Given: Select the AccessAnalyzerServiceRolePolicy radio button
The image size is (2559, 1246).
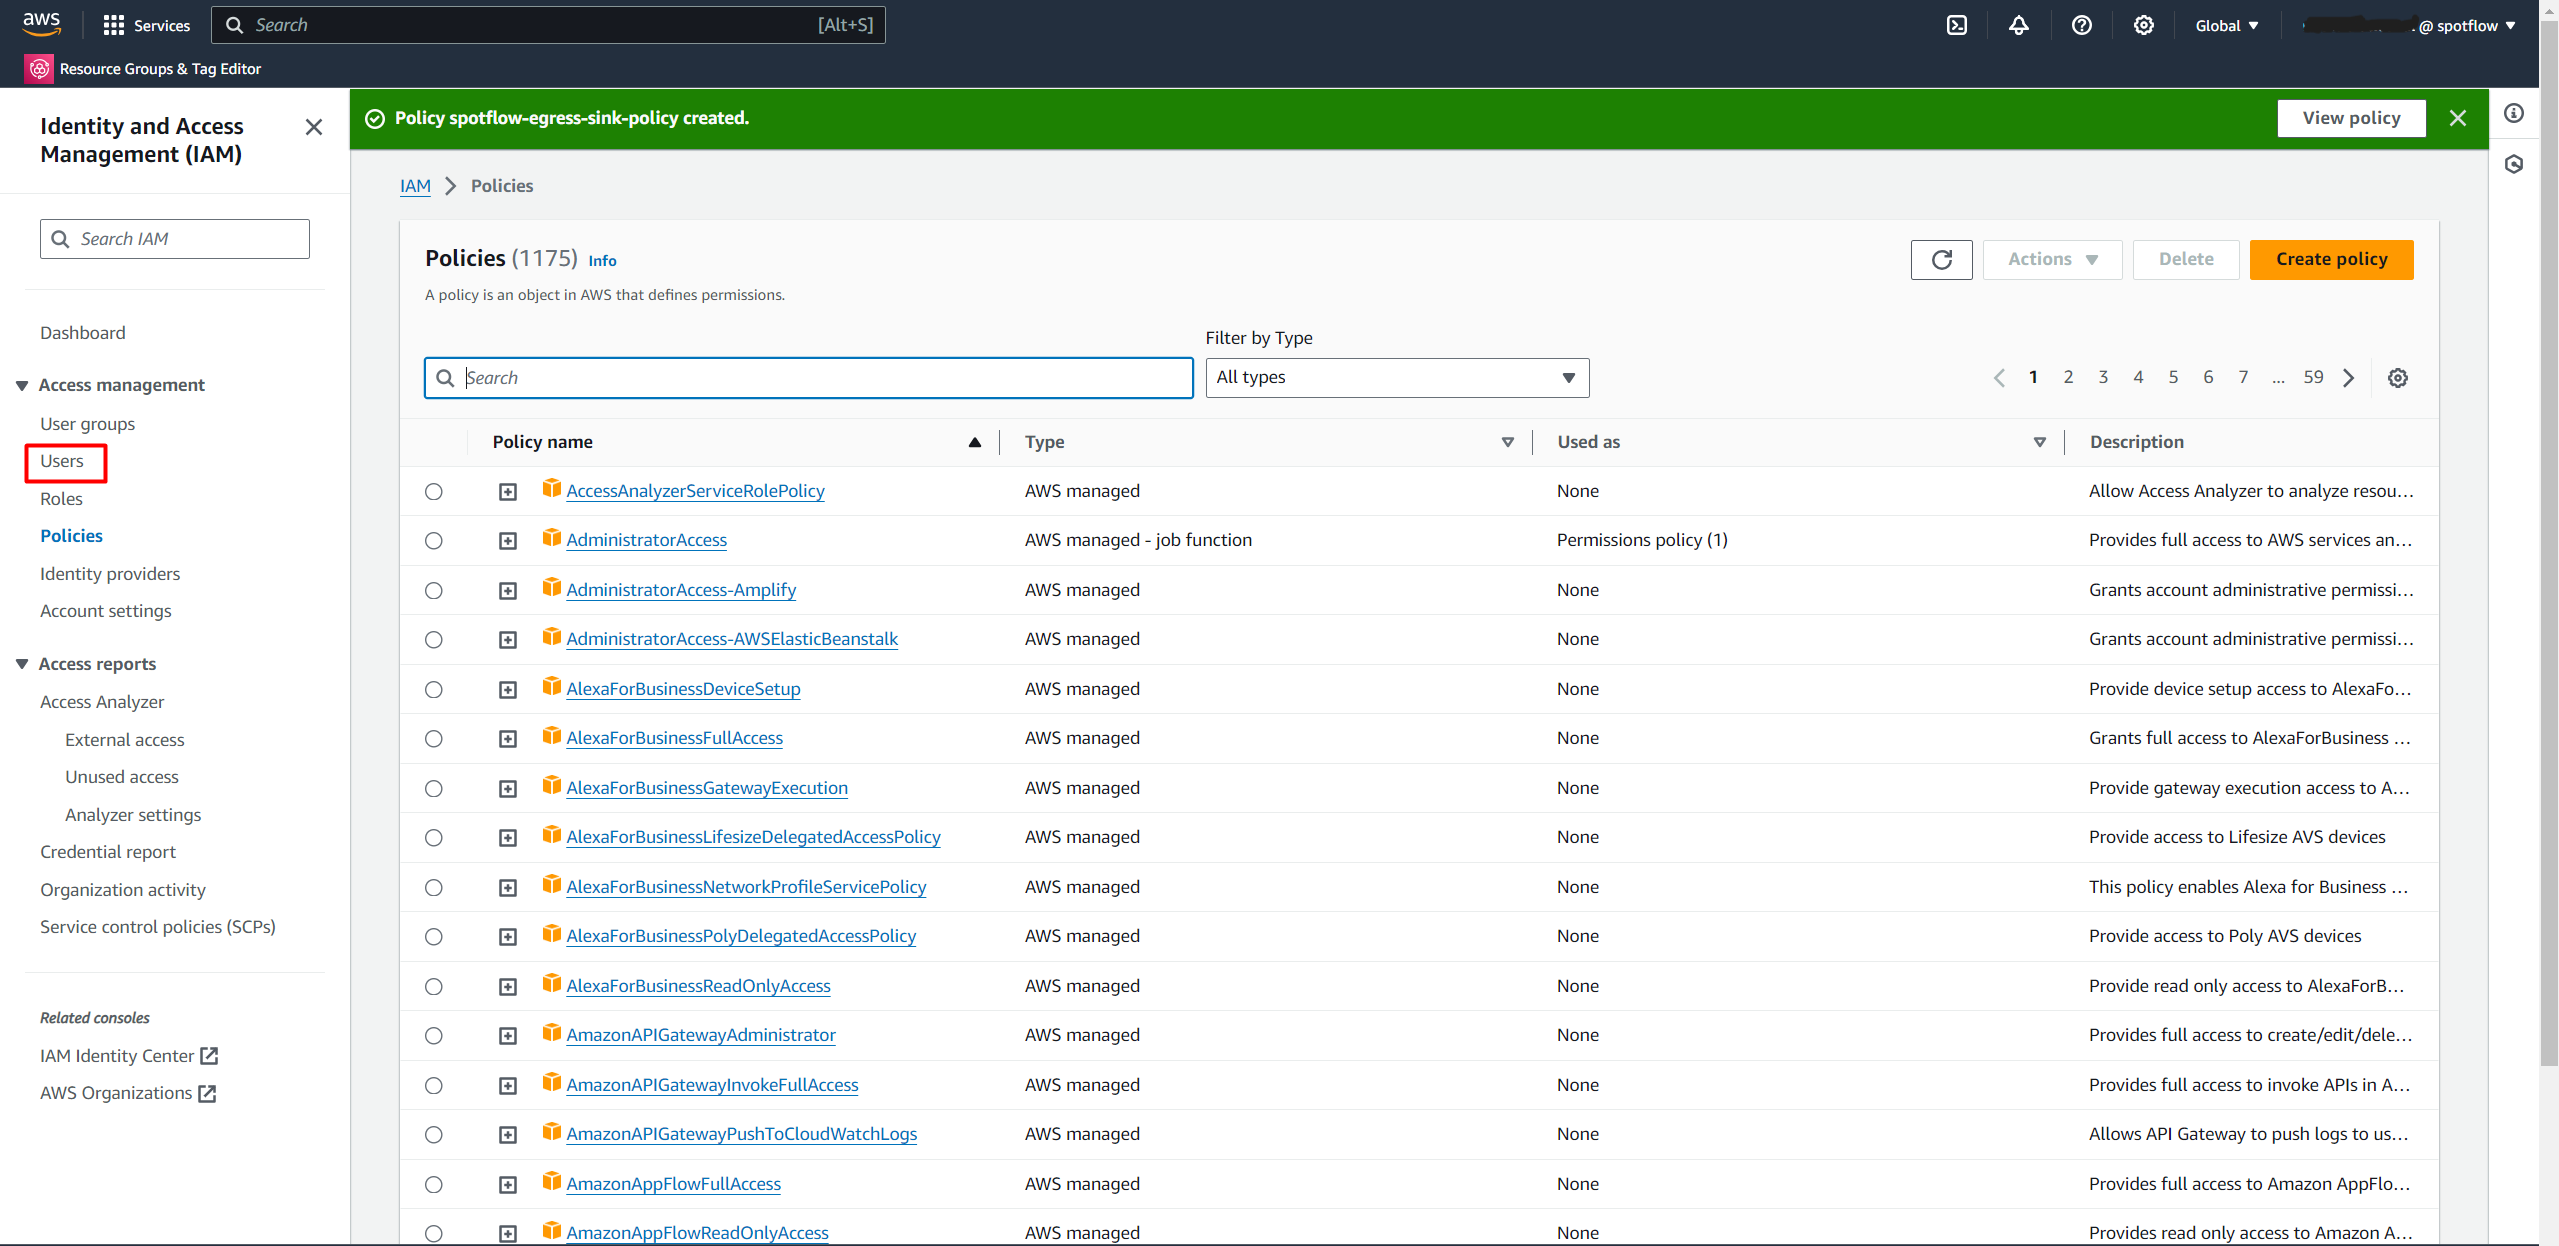Looking at the screenshot, I should [x=433, y=491].
